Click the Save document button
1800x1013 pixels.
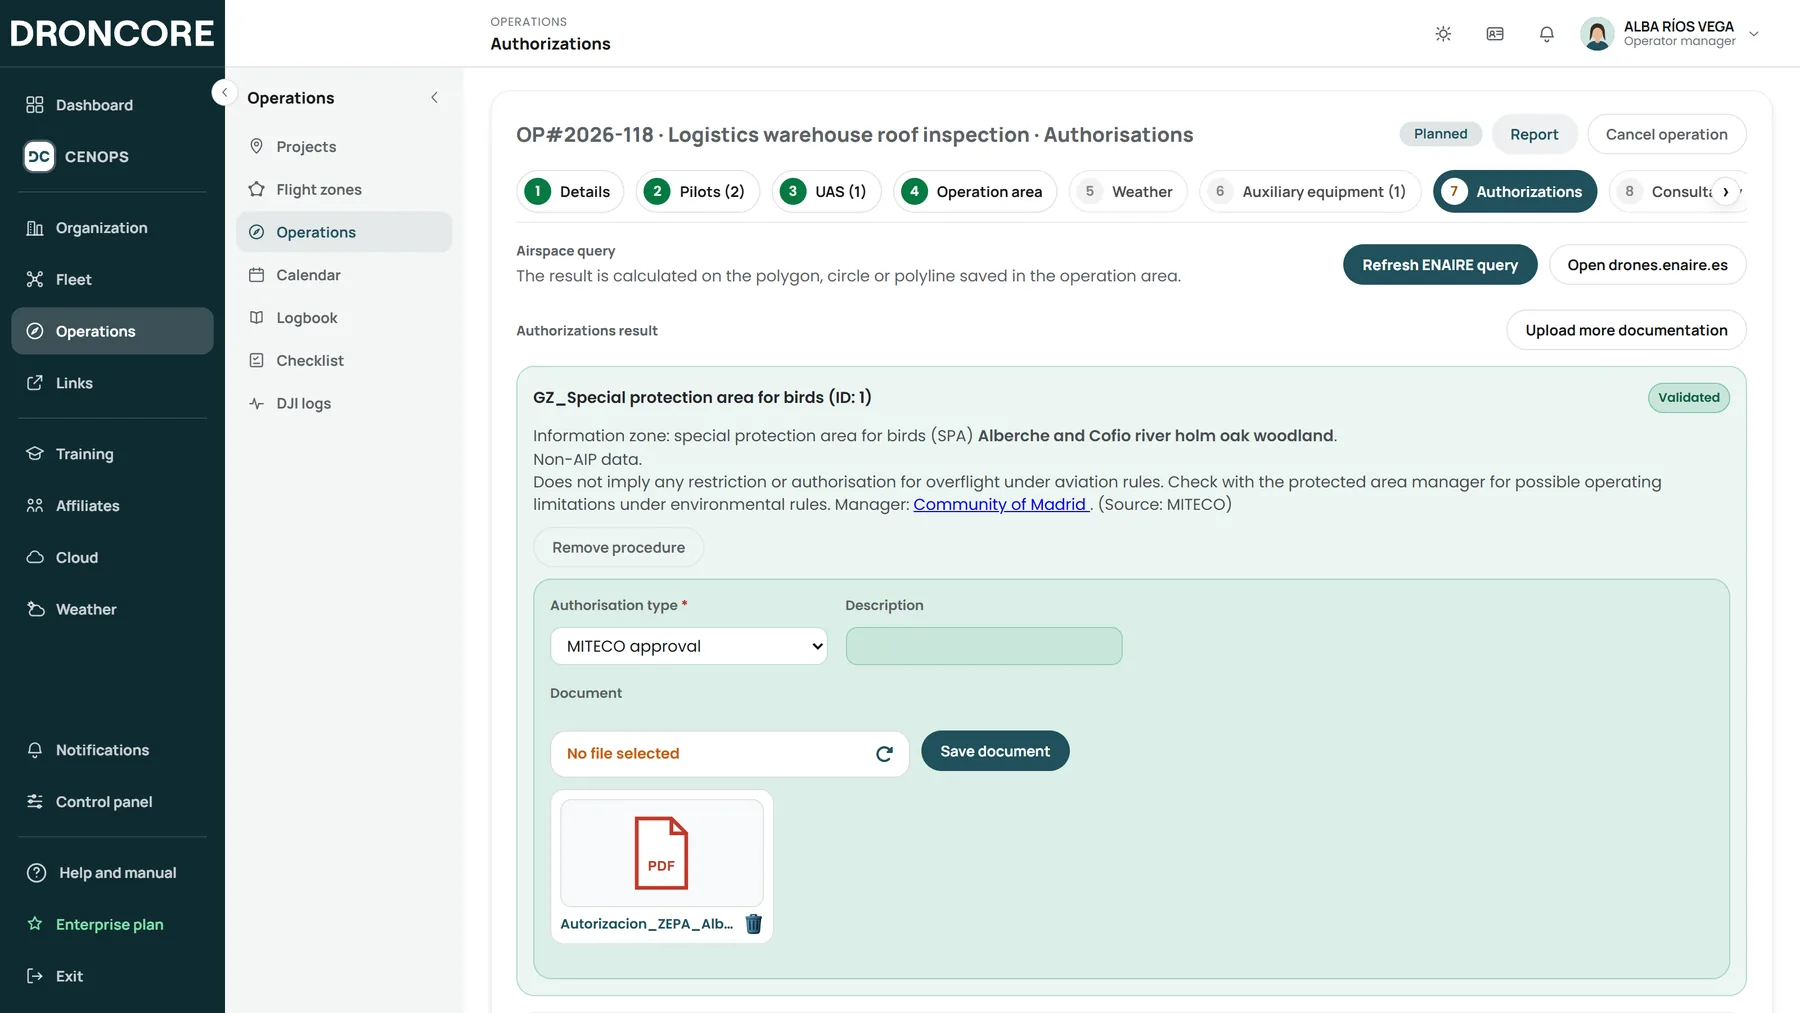[x=995, y=751]
